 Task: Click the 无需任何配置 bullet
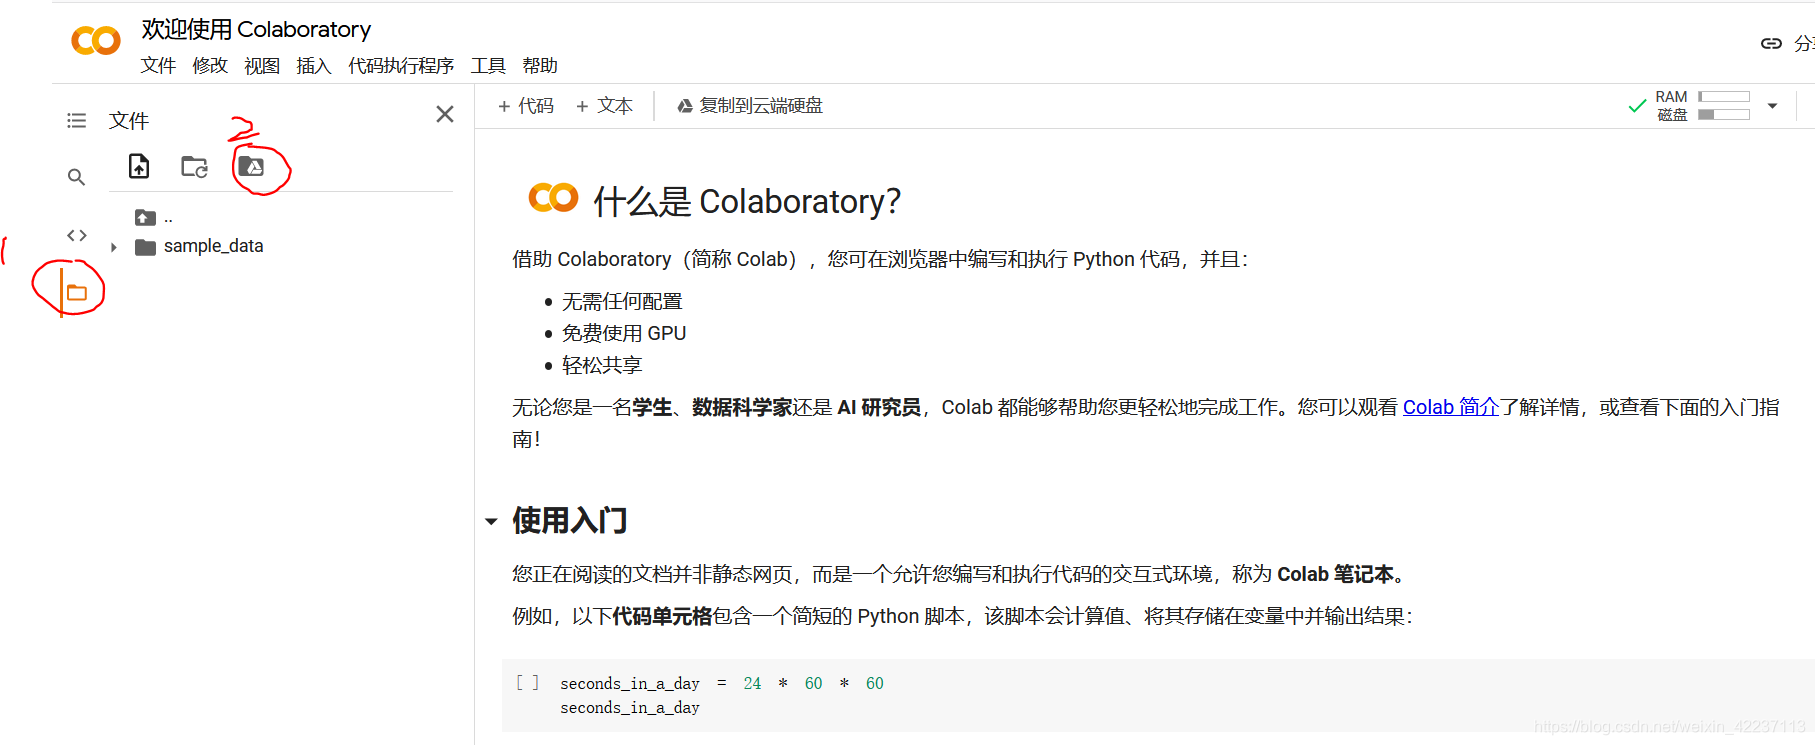click(622, 301)
